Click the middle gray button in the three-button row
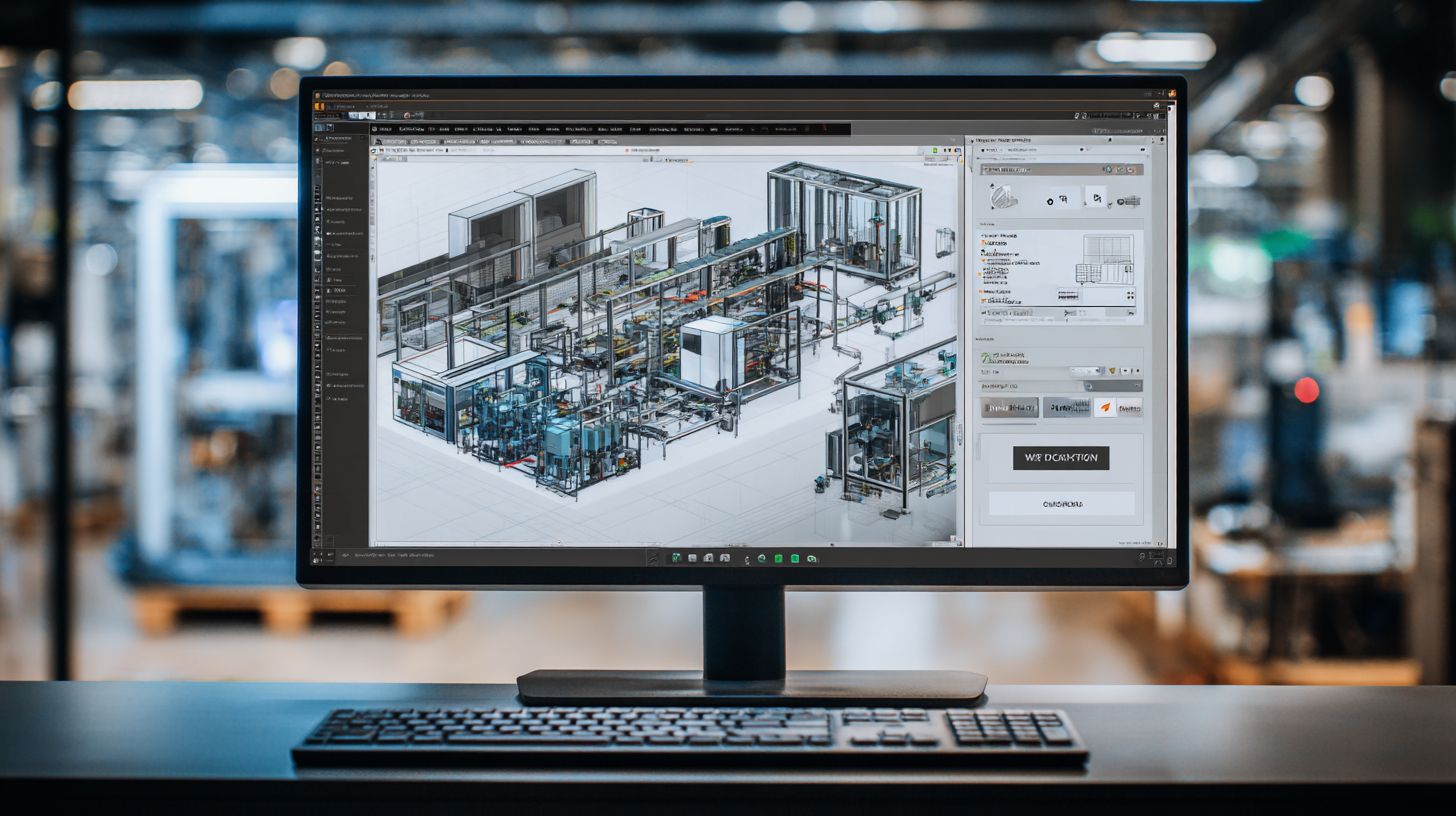This screenshot has height=816, width=1456. pos(1066,407)
